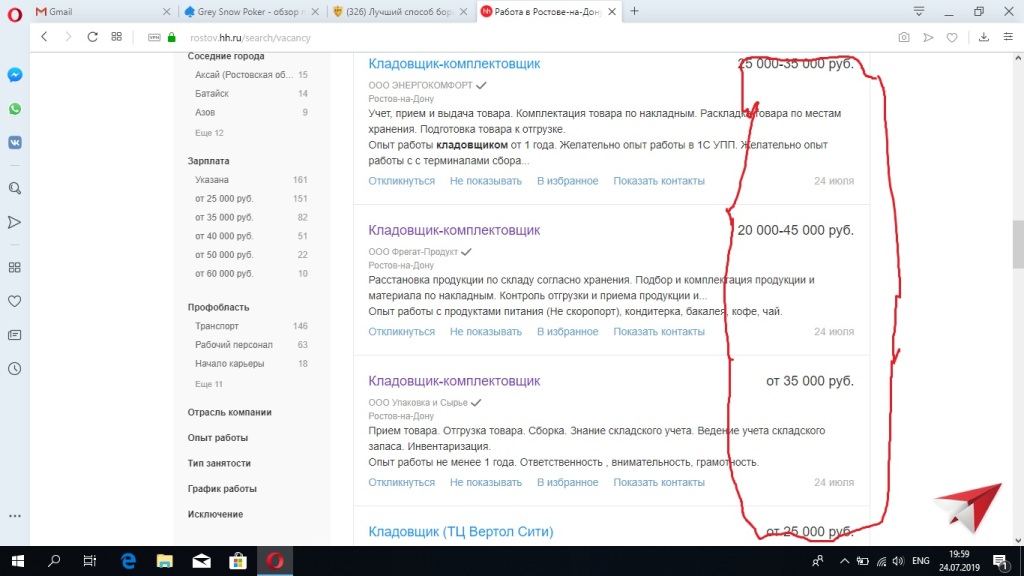1024x576 pixels.
Task: Expand the "Опыт работы" filter section
Action: tap(217, 438)
